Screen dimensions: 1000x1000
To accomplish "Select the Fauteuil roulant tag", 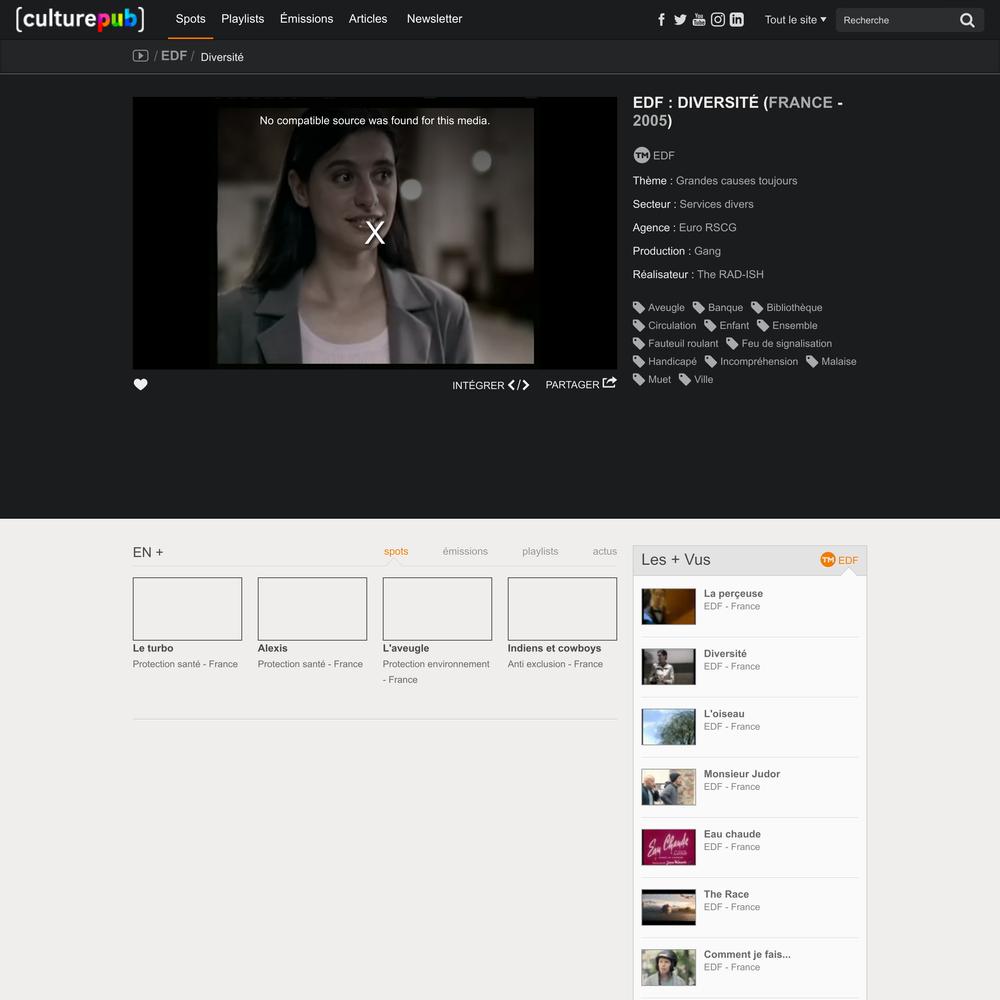I will point(675,343).
